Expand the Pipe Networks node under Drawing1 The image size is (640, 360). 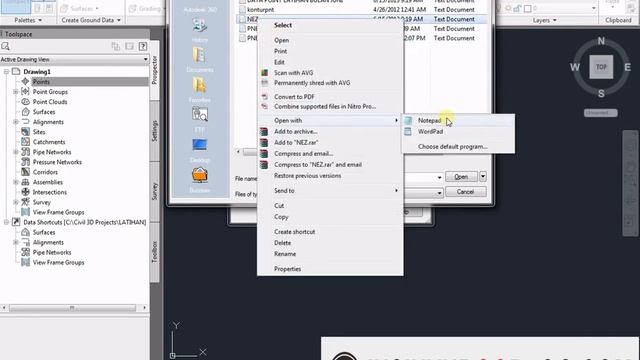click(16, 152)
